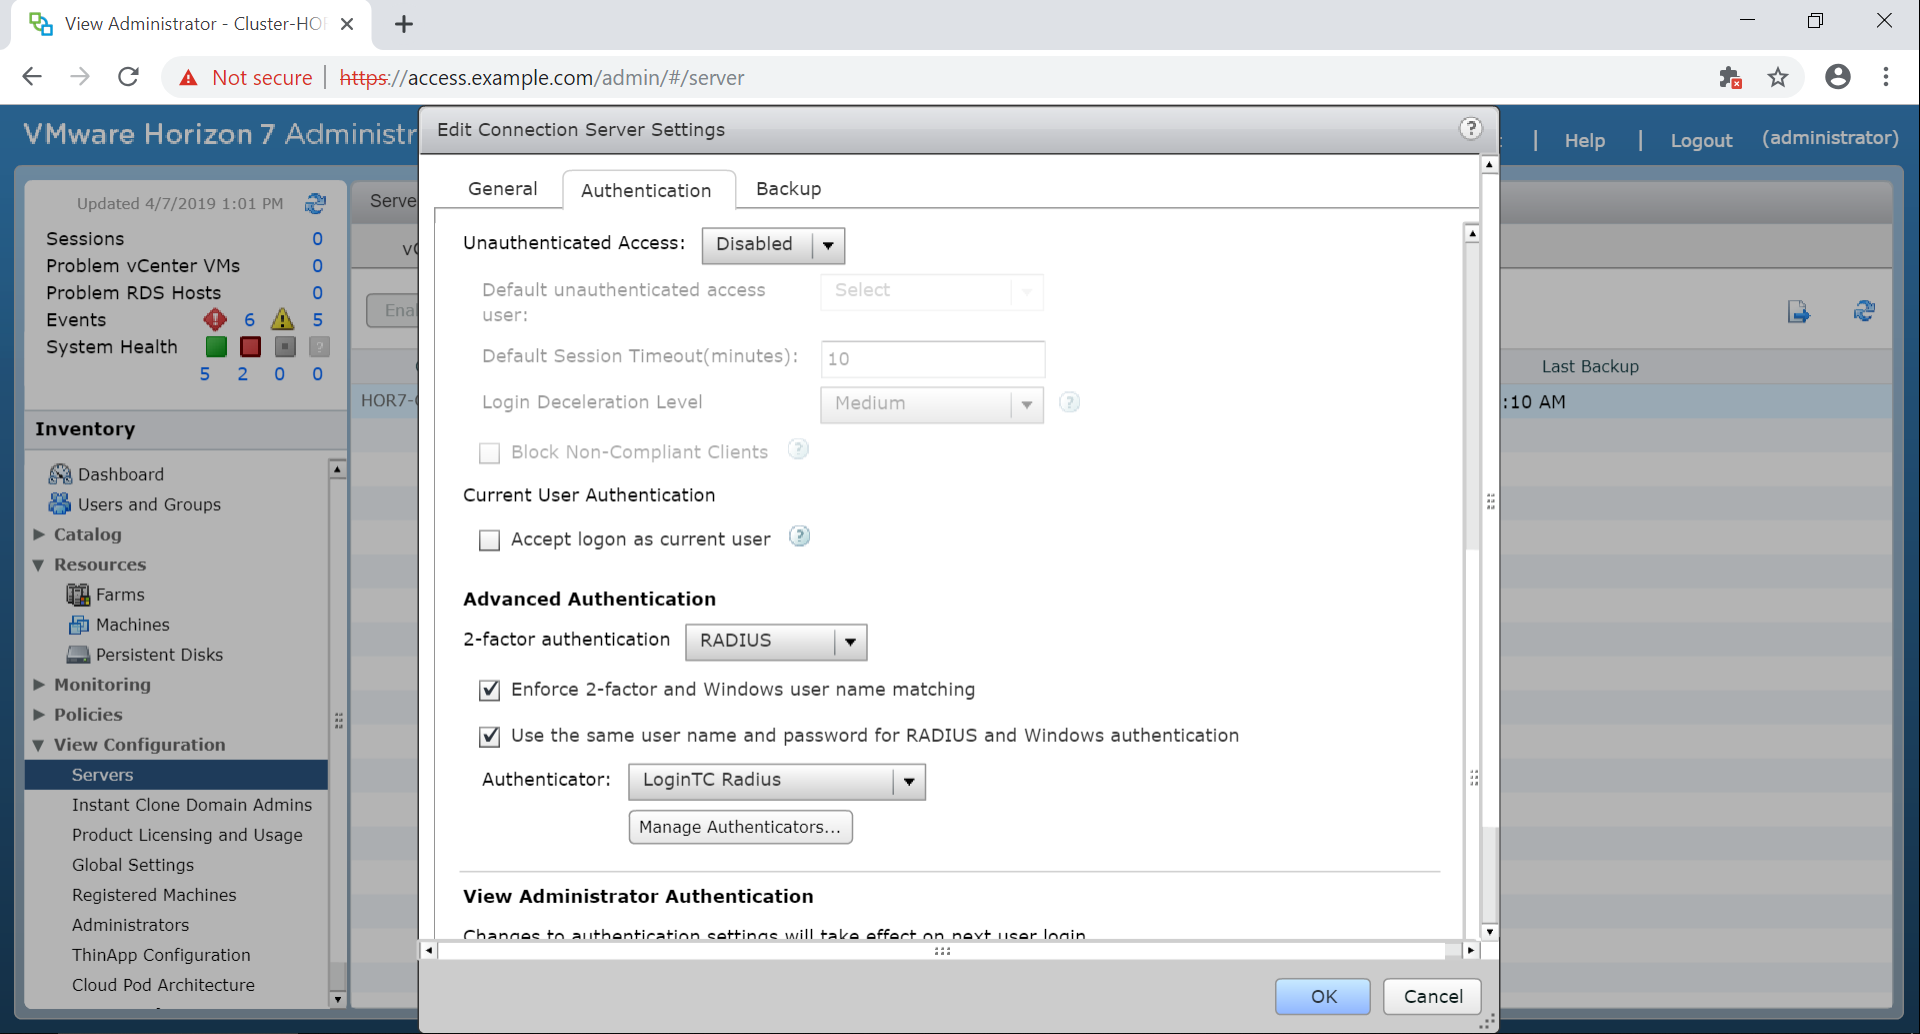Viewport: 1920px width, 1034px height.
Task: Switch to the General tab
Action: click(502, 188)
